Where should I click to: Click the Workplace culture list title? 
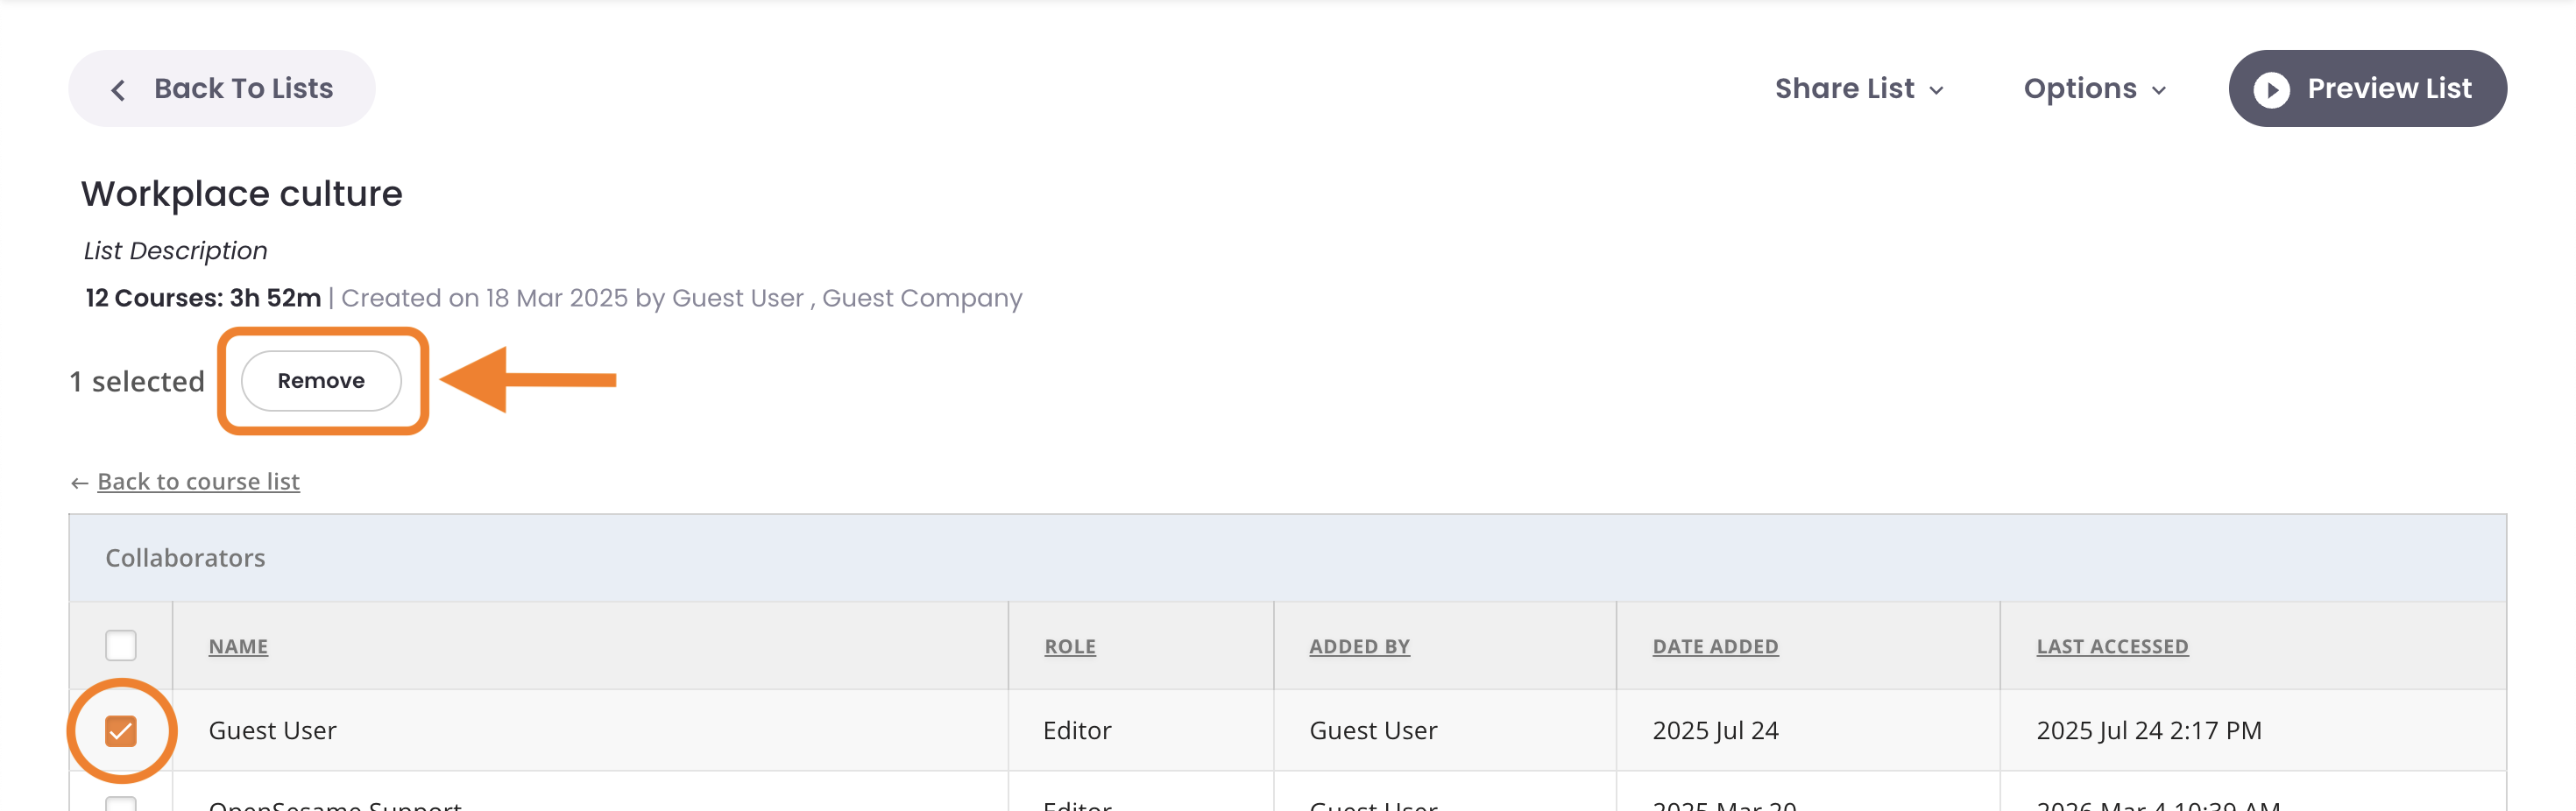242,193
